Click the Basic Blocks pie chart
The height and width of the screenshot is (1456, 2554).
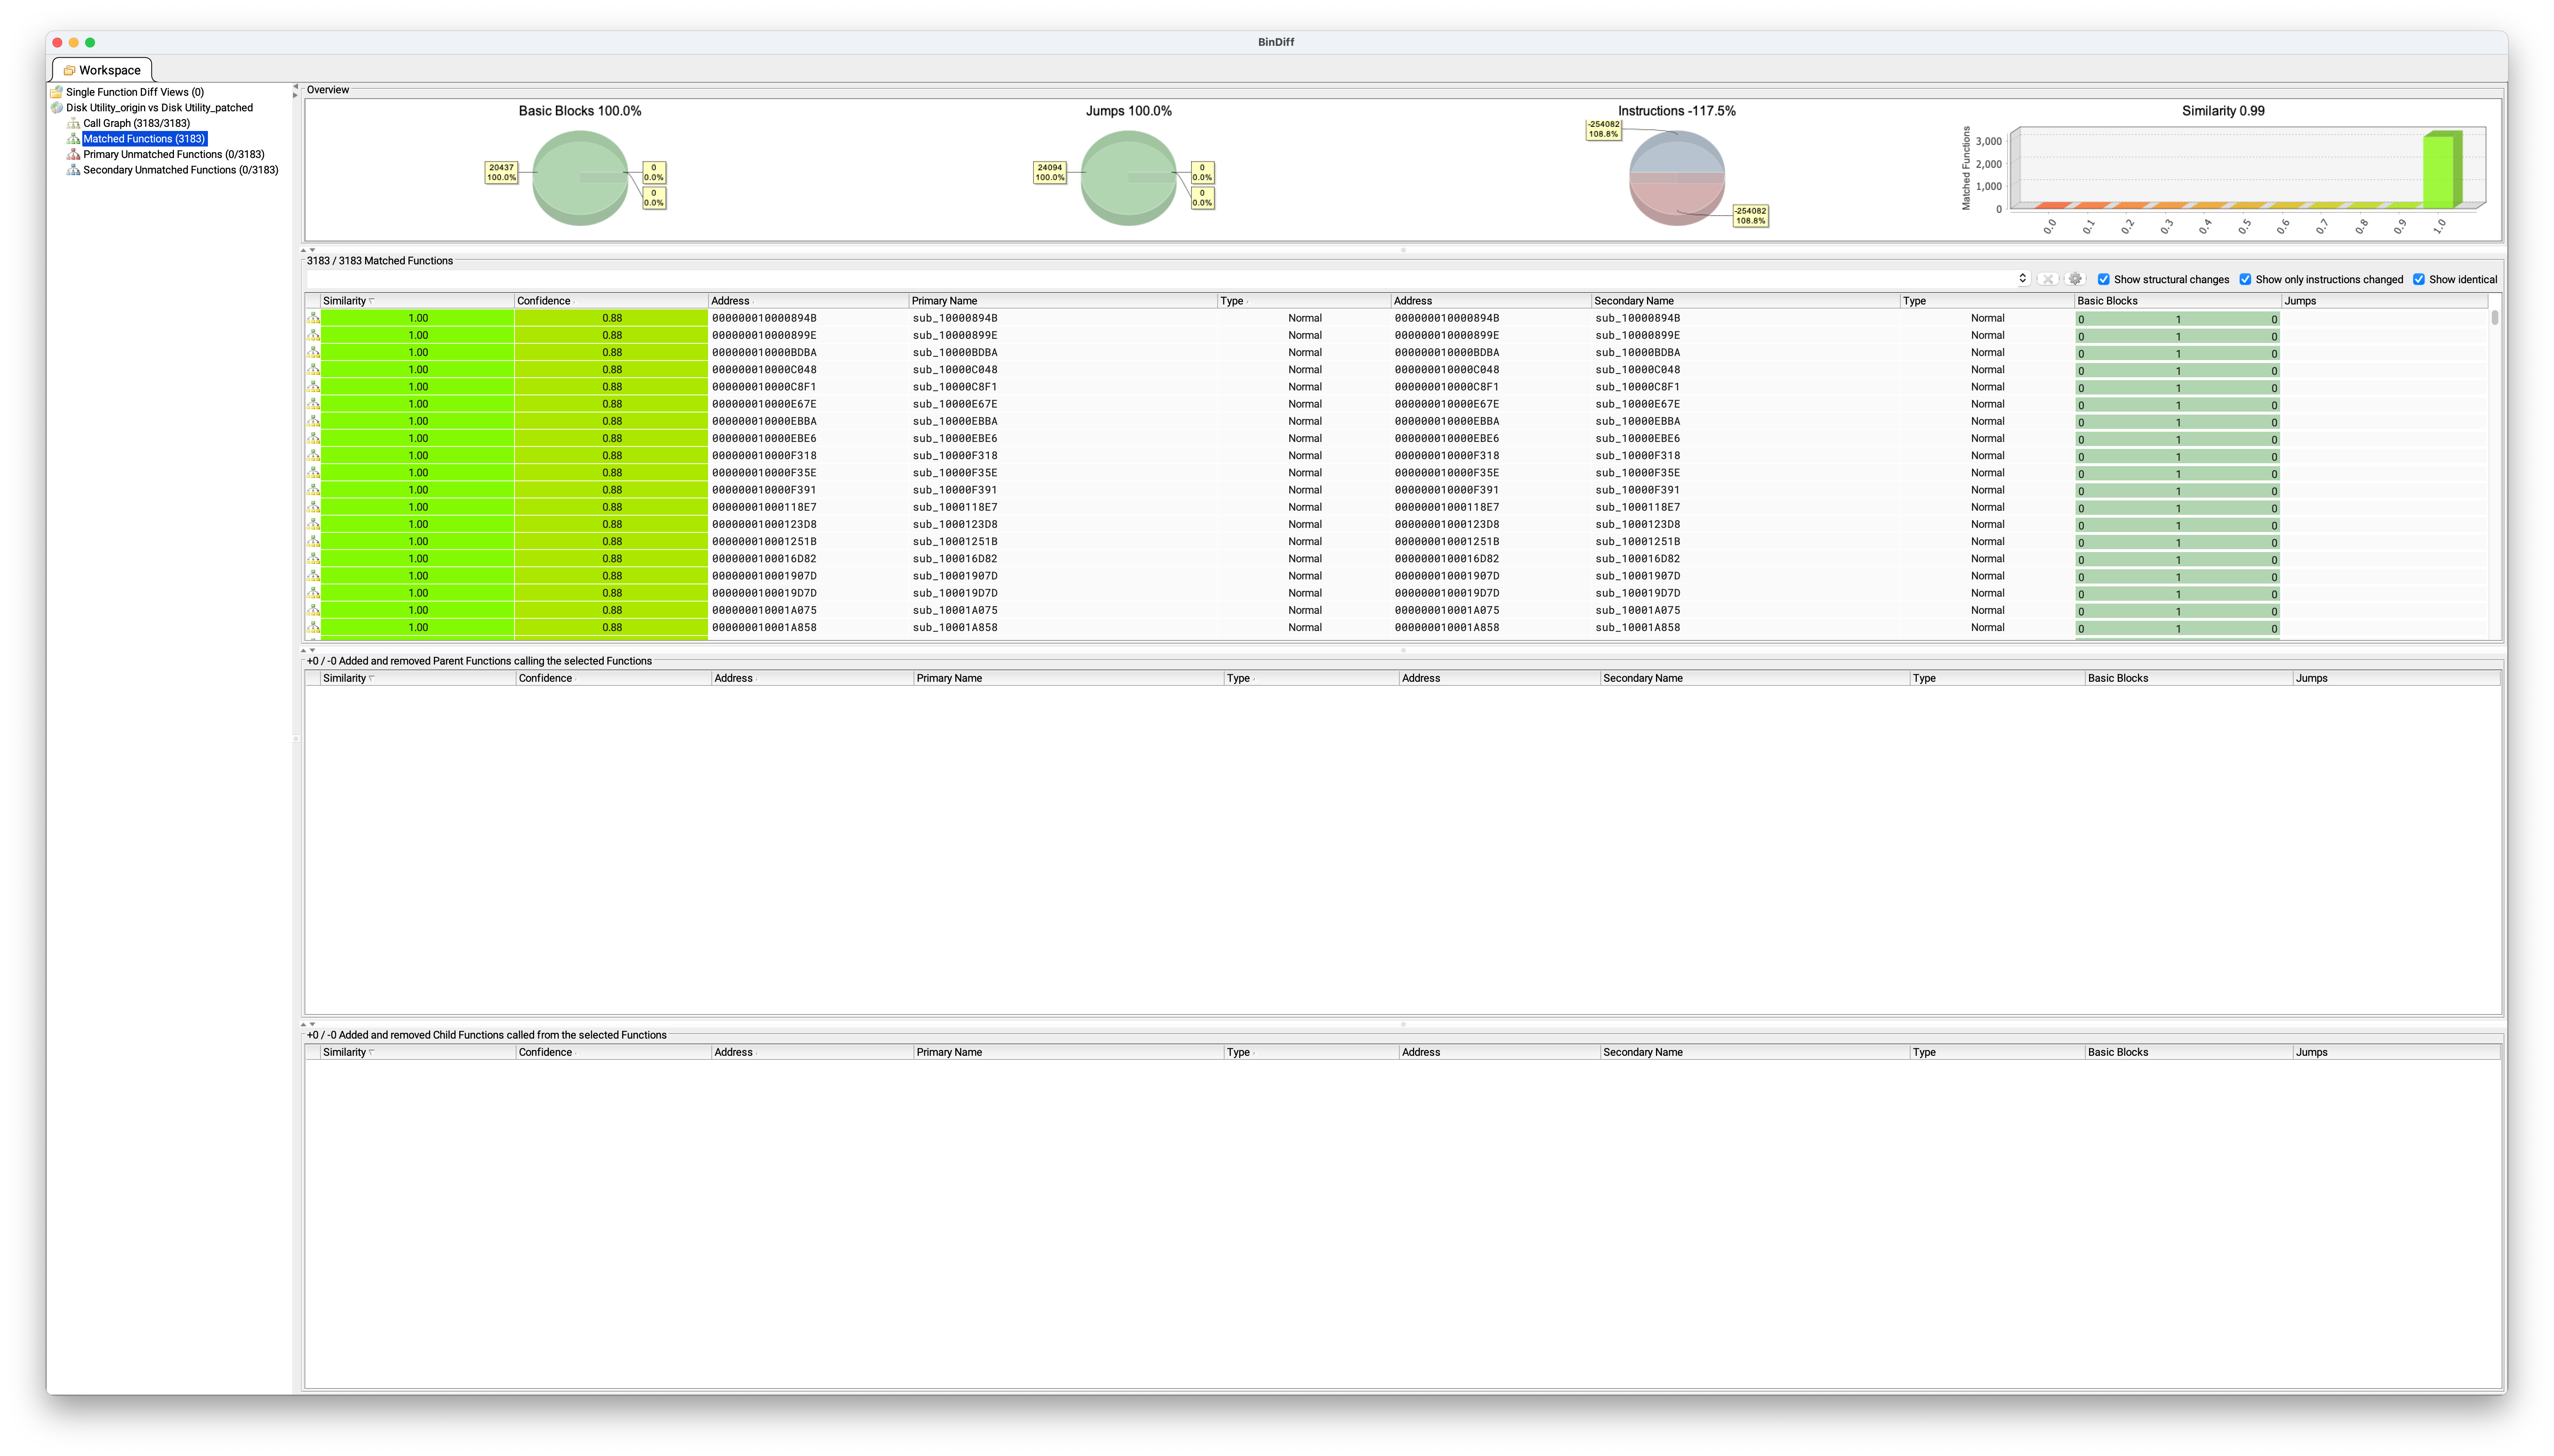coord(580,178)
